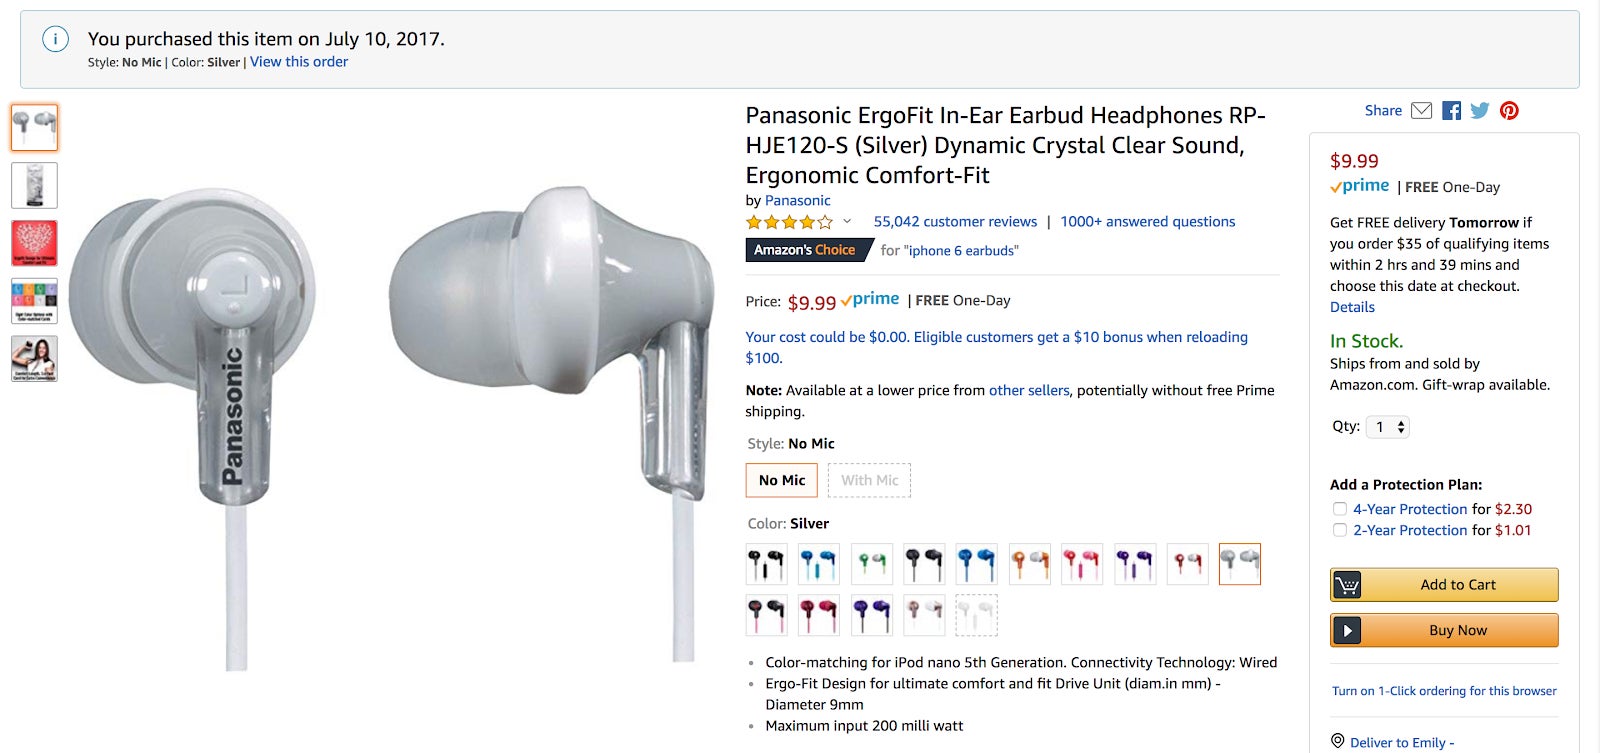Image resolution: width=1600 pixels, height=753 pixels.
Task: Select the green earbud color swatch
Action: (871, 564)
